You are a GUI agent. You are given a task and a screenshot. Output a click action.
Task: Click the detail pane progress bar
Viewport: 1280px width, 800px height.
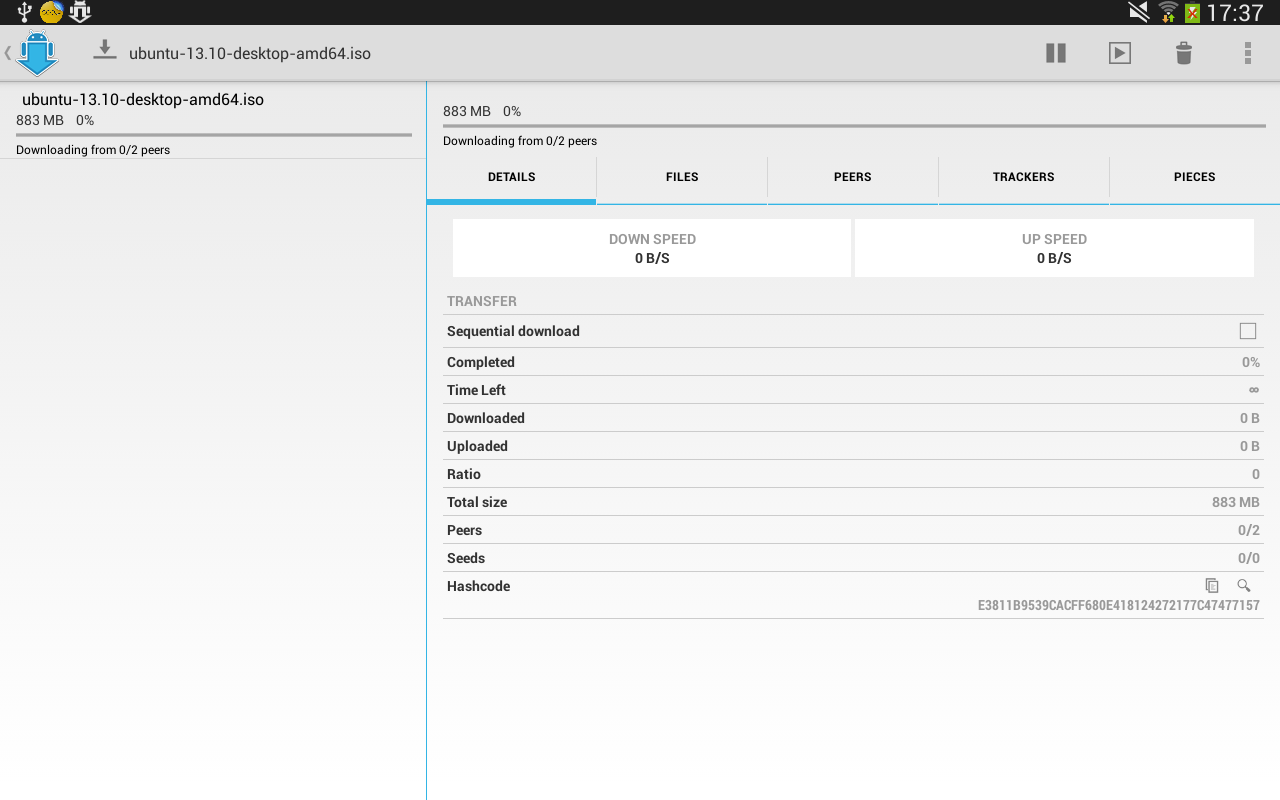point(854,126)
